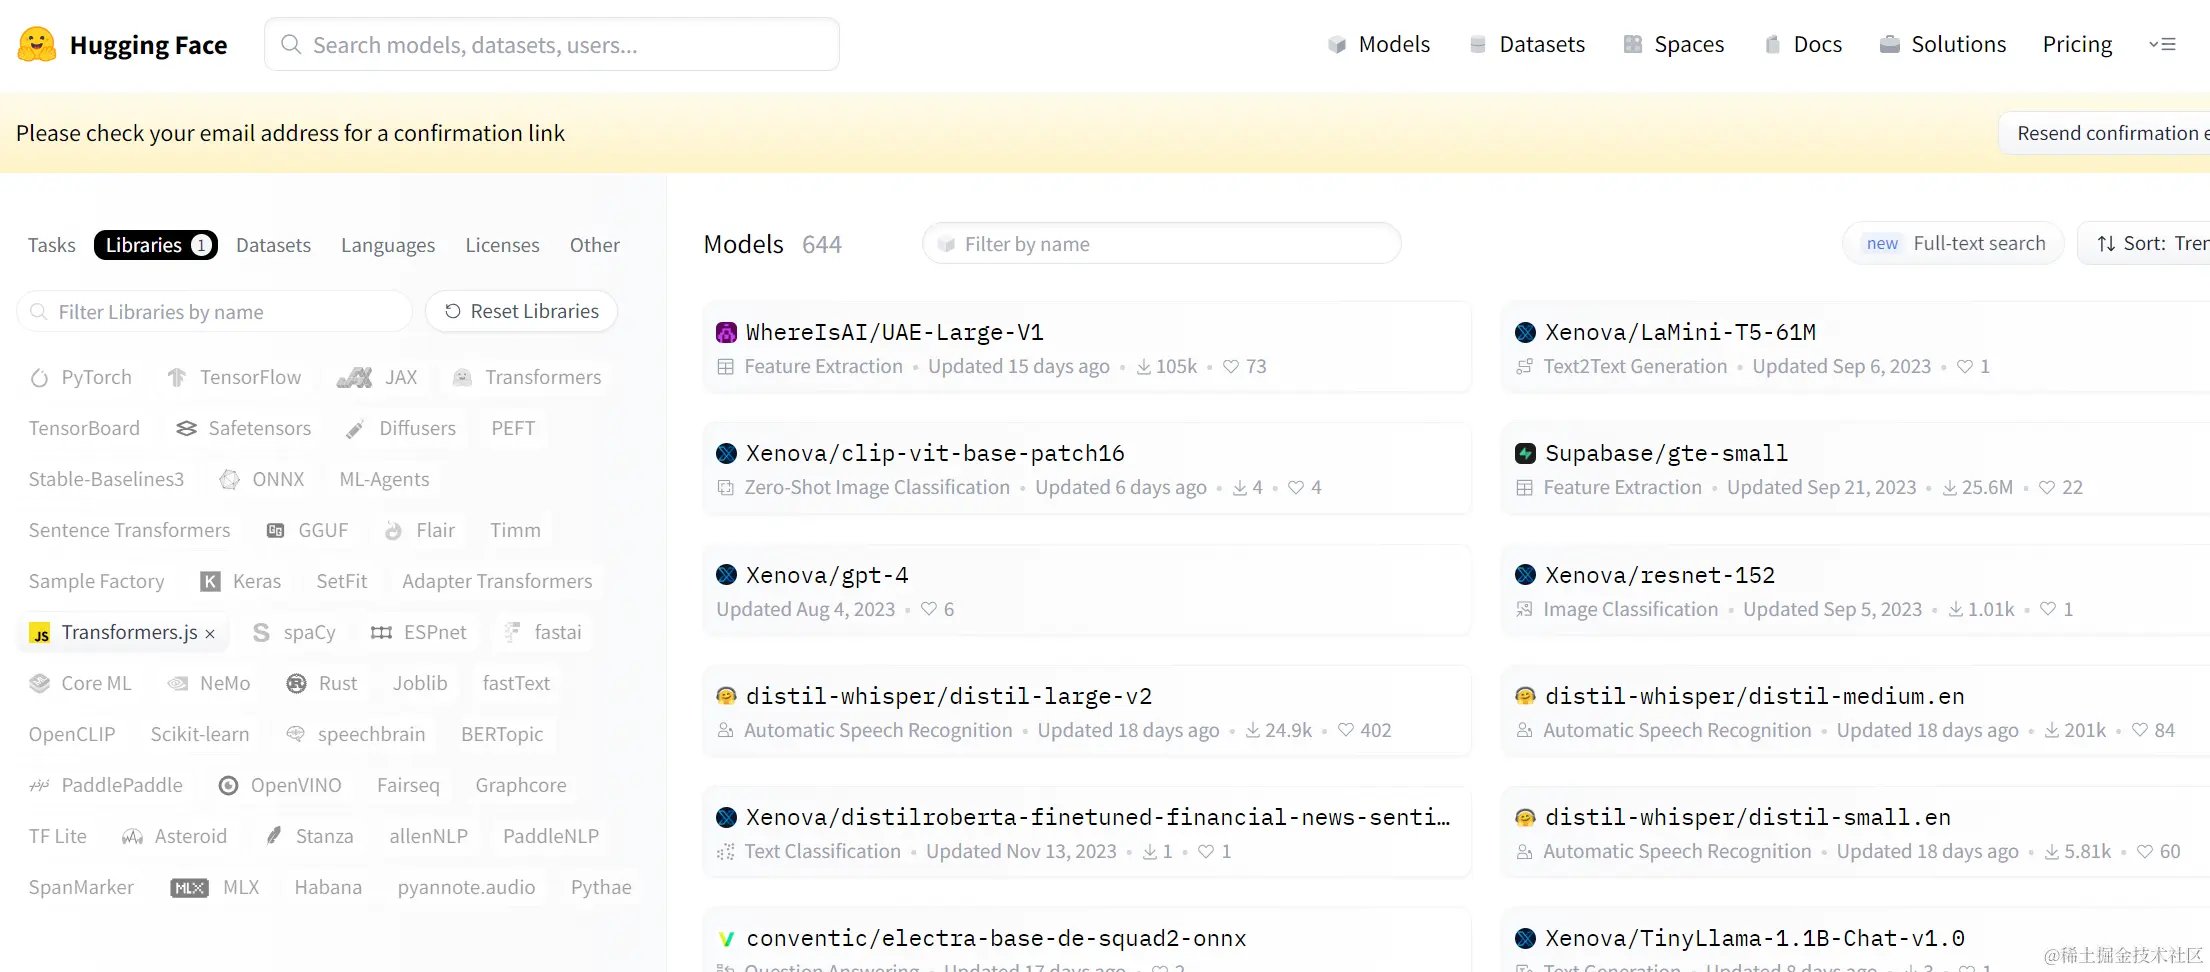Screen dimensions: 2210x972
Task: Remove Transformers.js filter via its x
Action: point(210,633)
